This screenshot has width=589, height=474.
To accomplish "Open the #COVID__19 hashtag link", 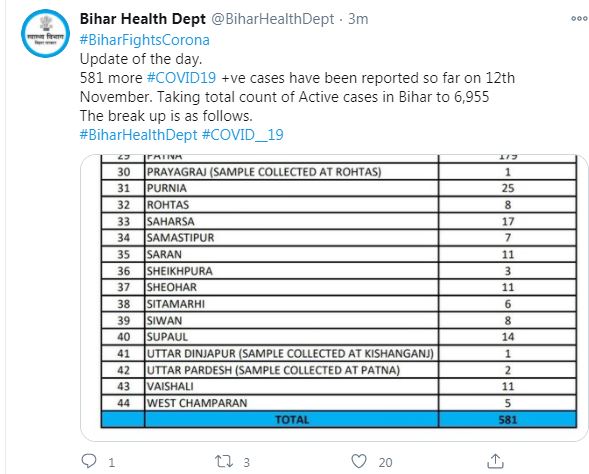I will coord(243,134).
